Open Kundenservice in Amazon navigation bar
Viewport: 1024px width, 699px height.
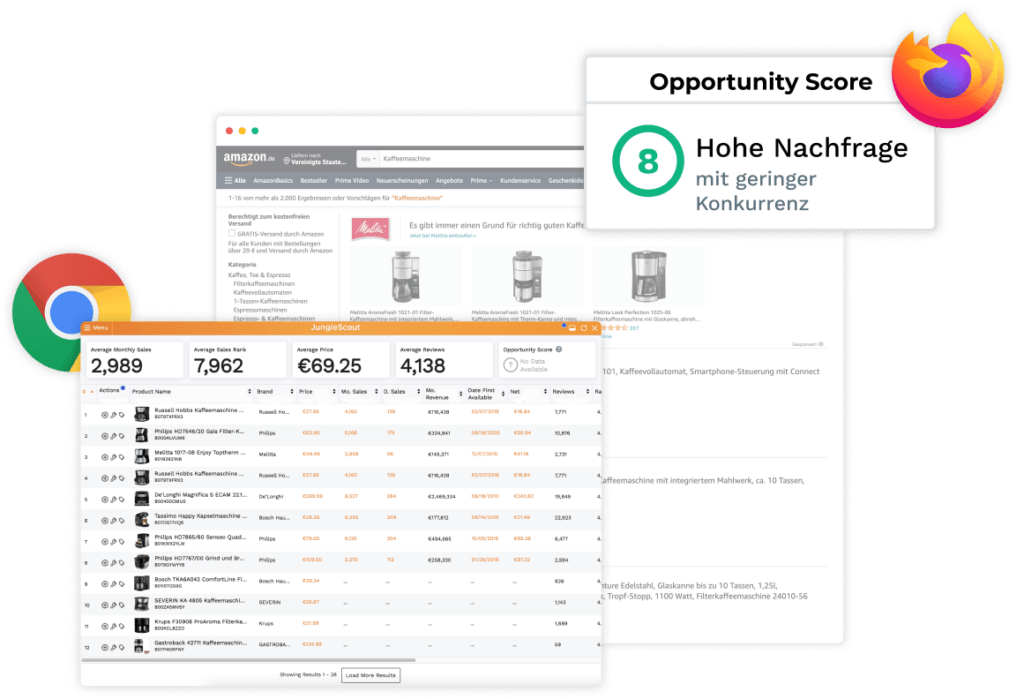pos(520,180)
